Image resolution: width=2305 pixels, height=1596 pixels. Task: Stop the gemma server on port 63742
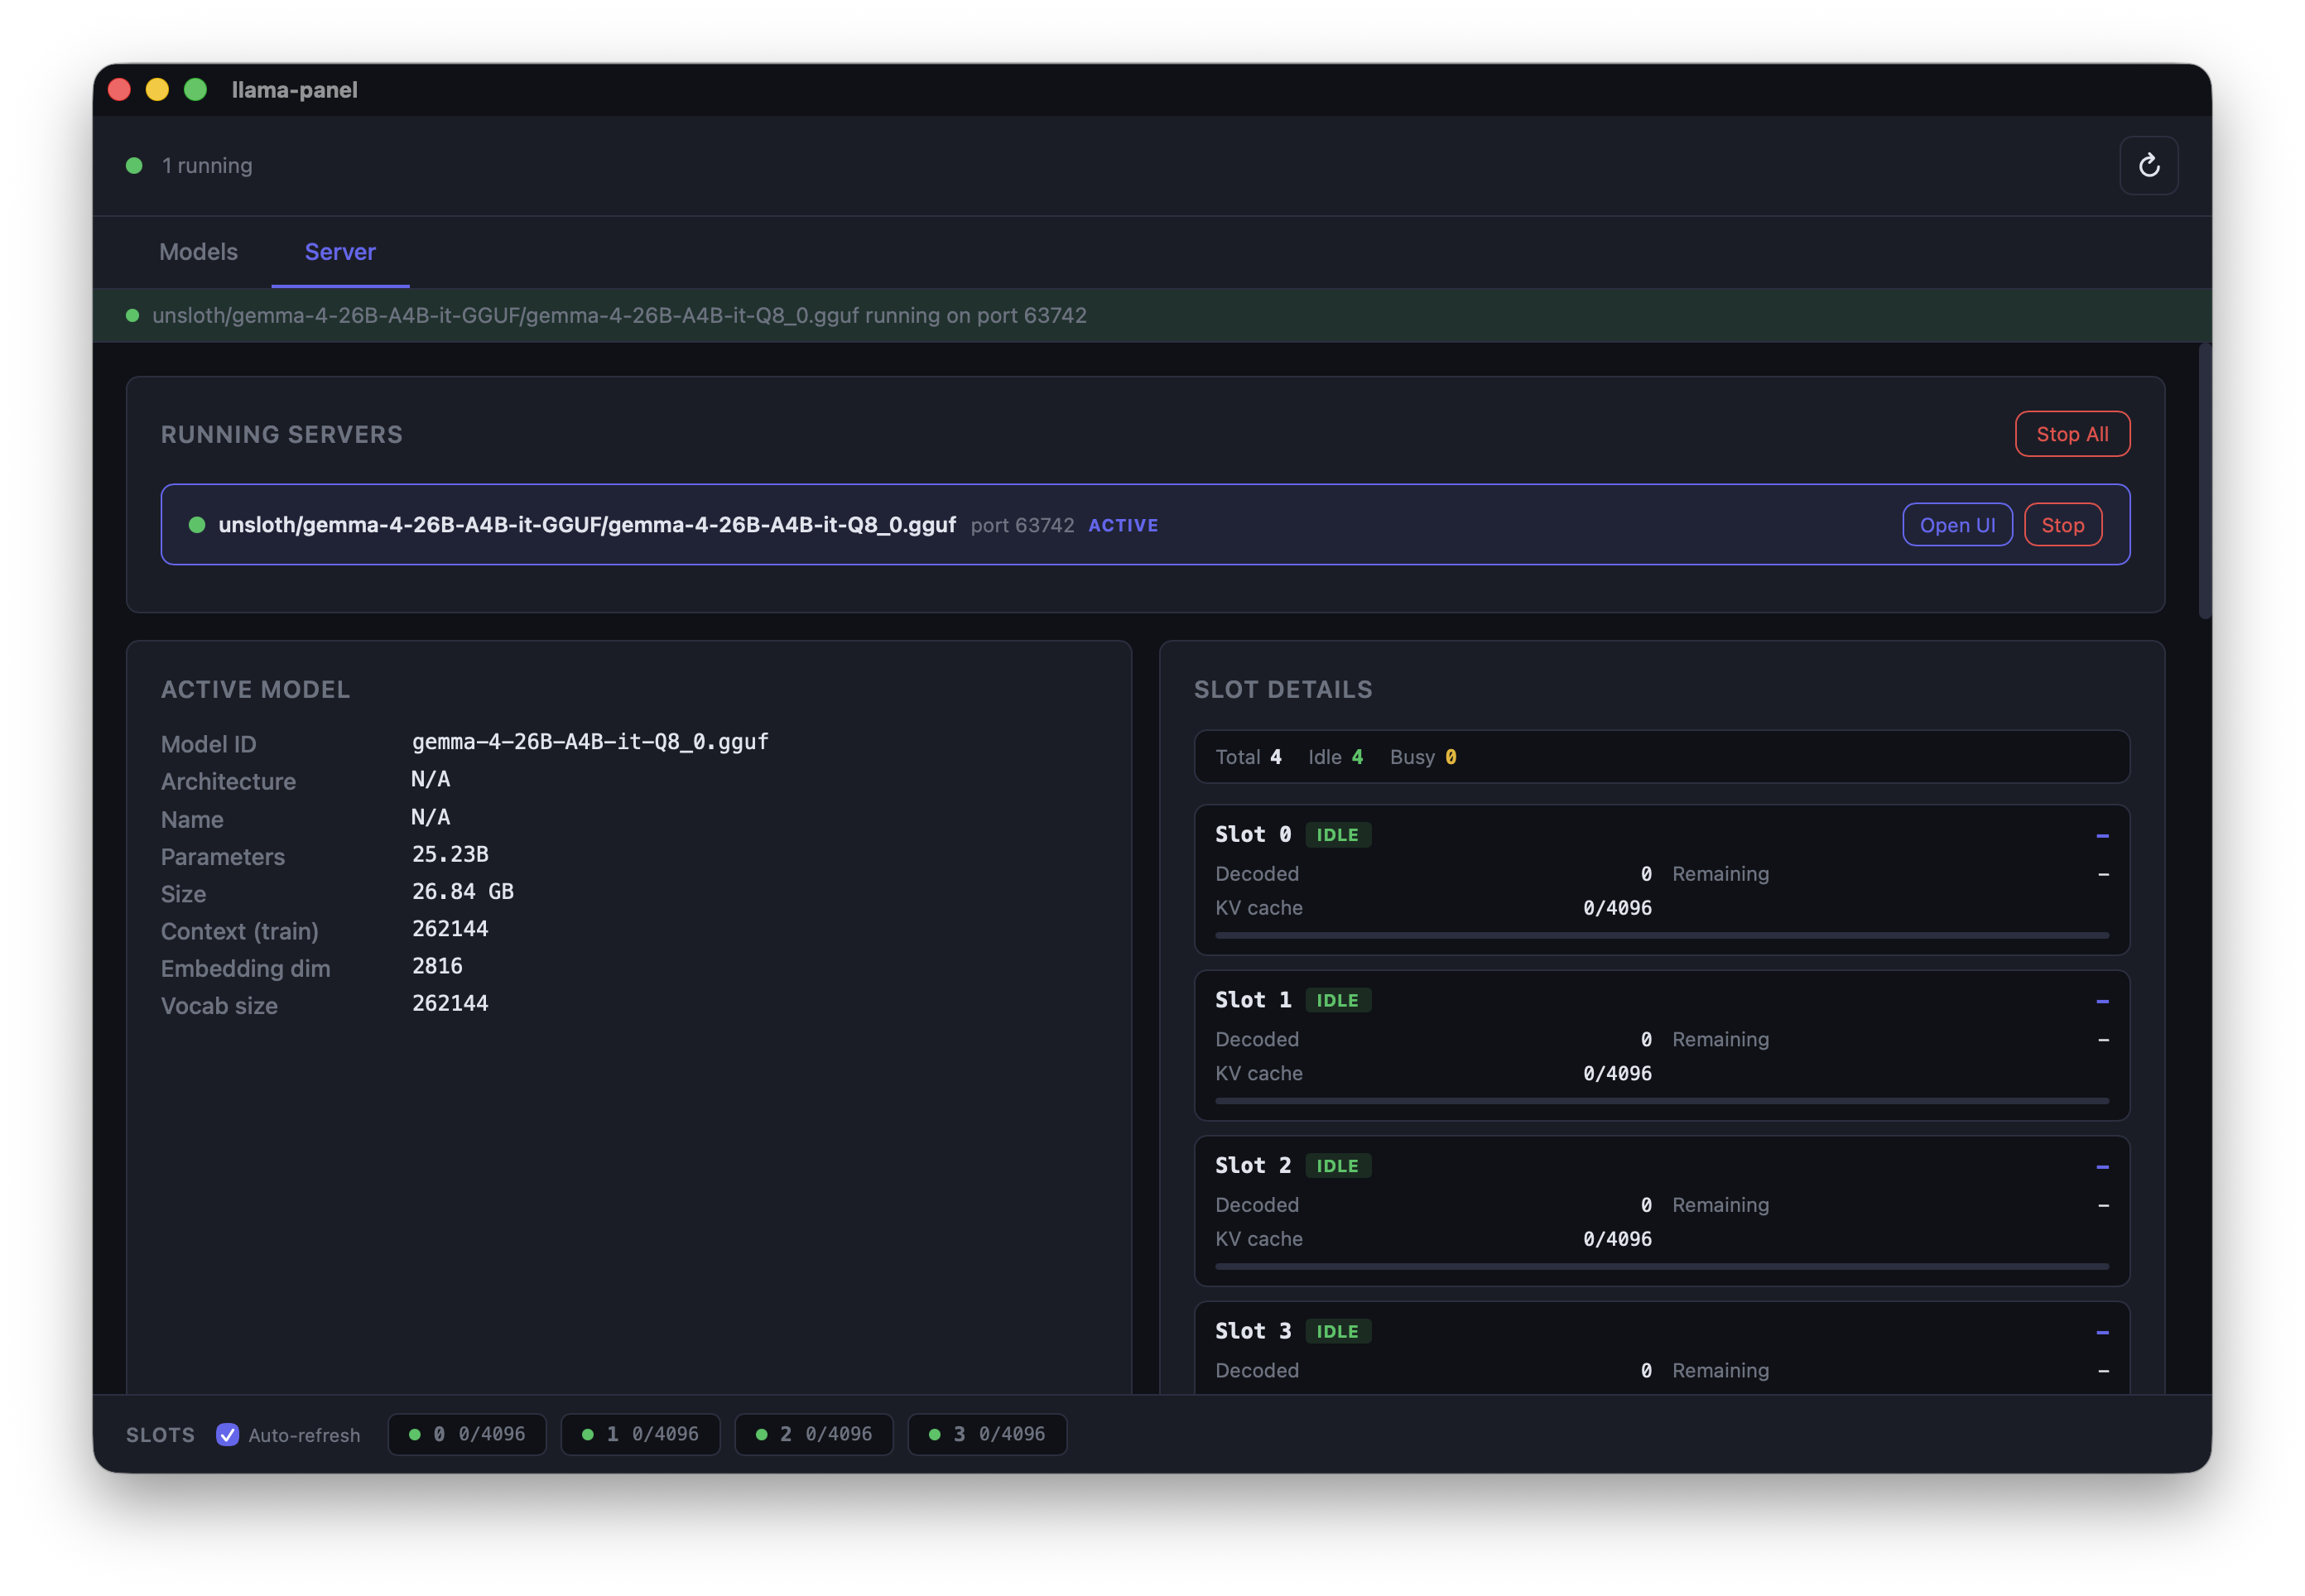click(2062, 525)
